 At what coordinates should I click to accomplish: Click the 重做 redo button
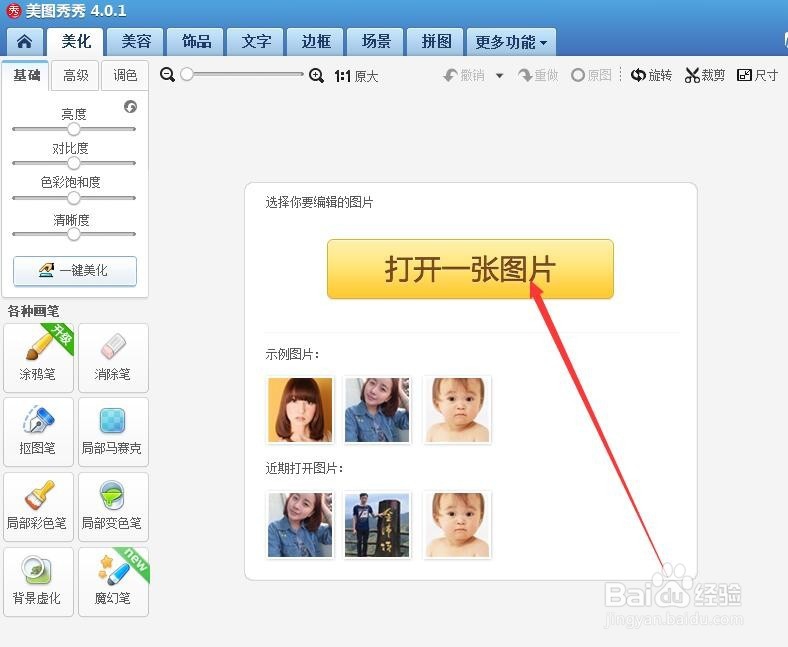pos(538,75)
